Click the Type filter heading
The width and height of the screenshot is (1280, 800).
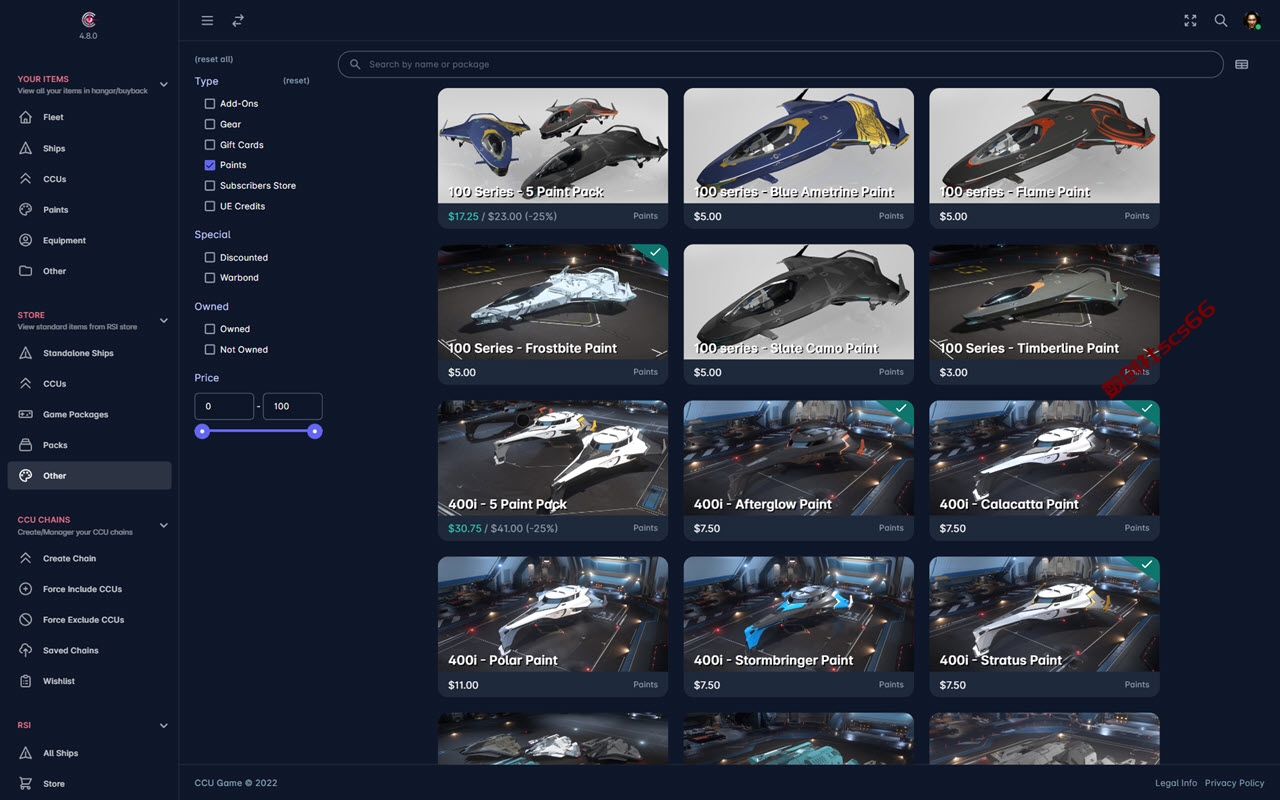coord(206,81)
